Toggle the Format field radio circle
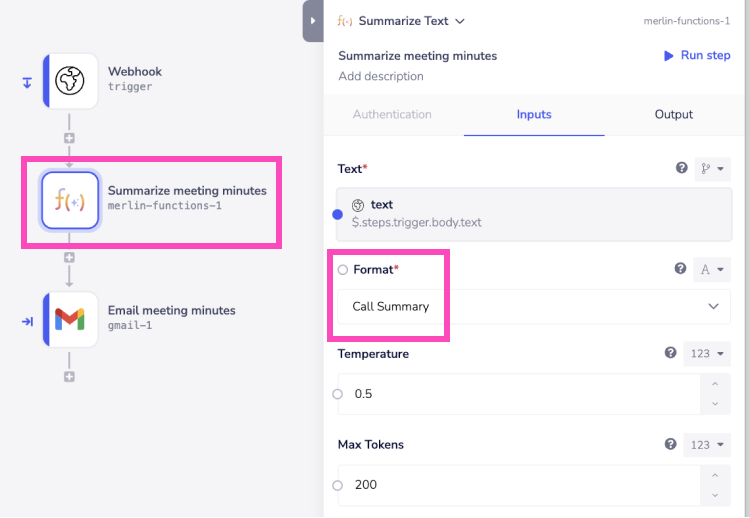Image resolution: width=750 pixels, height=518 pixels. (x=343, y=270)
